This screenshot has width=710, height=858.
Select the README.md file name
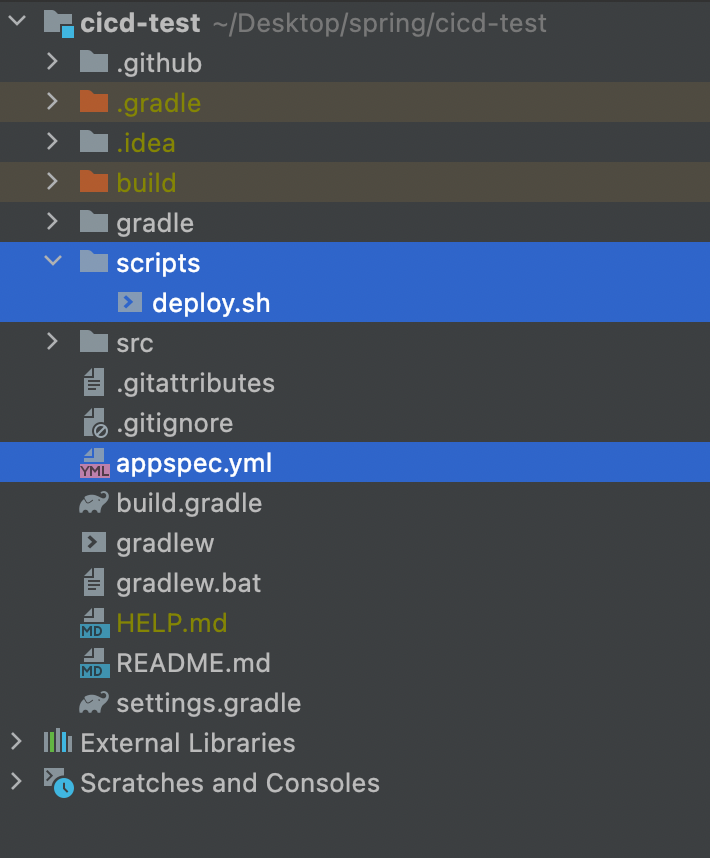point(193,663)
